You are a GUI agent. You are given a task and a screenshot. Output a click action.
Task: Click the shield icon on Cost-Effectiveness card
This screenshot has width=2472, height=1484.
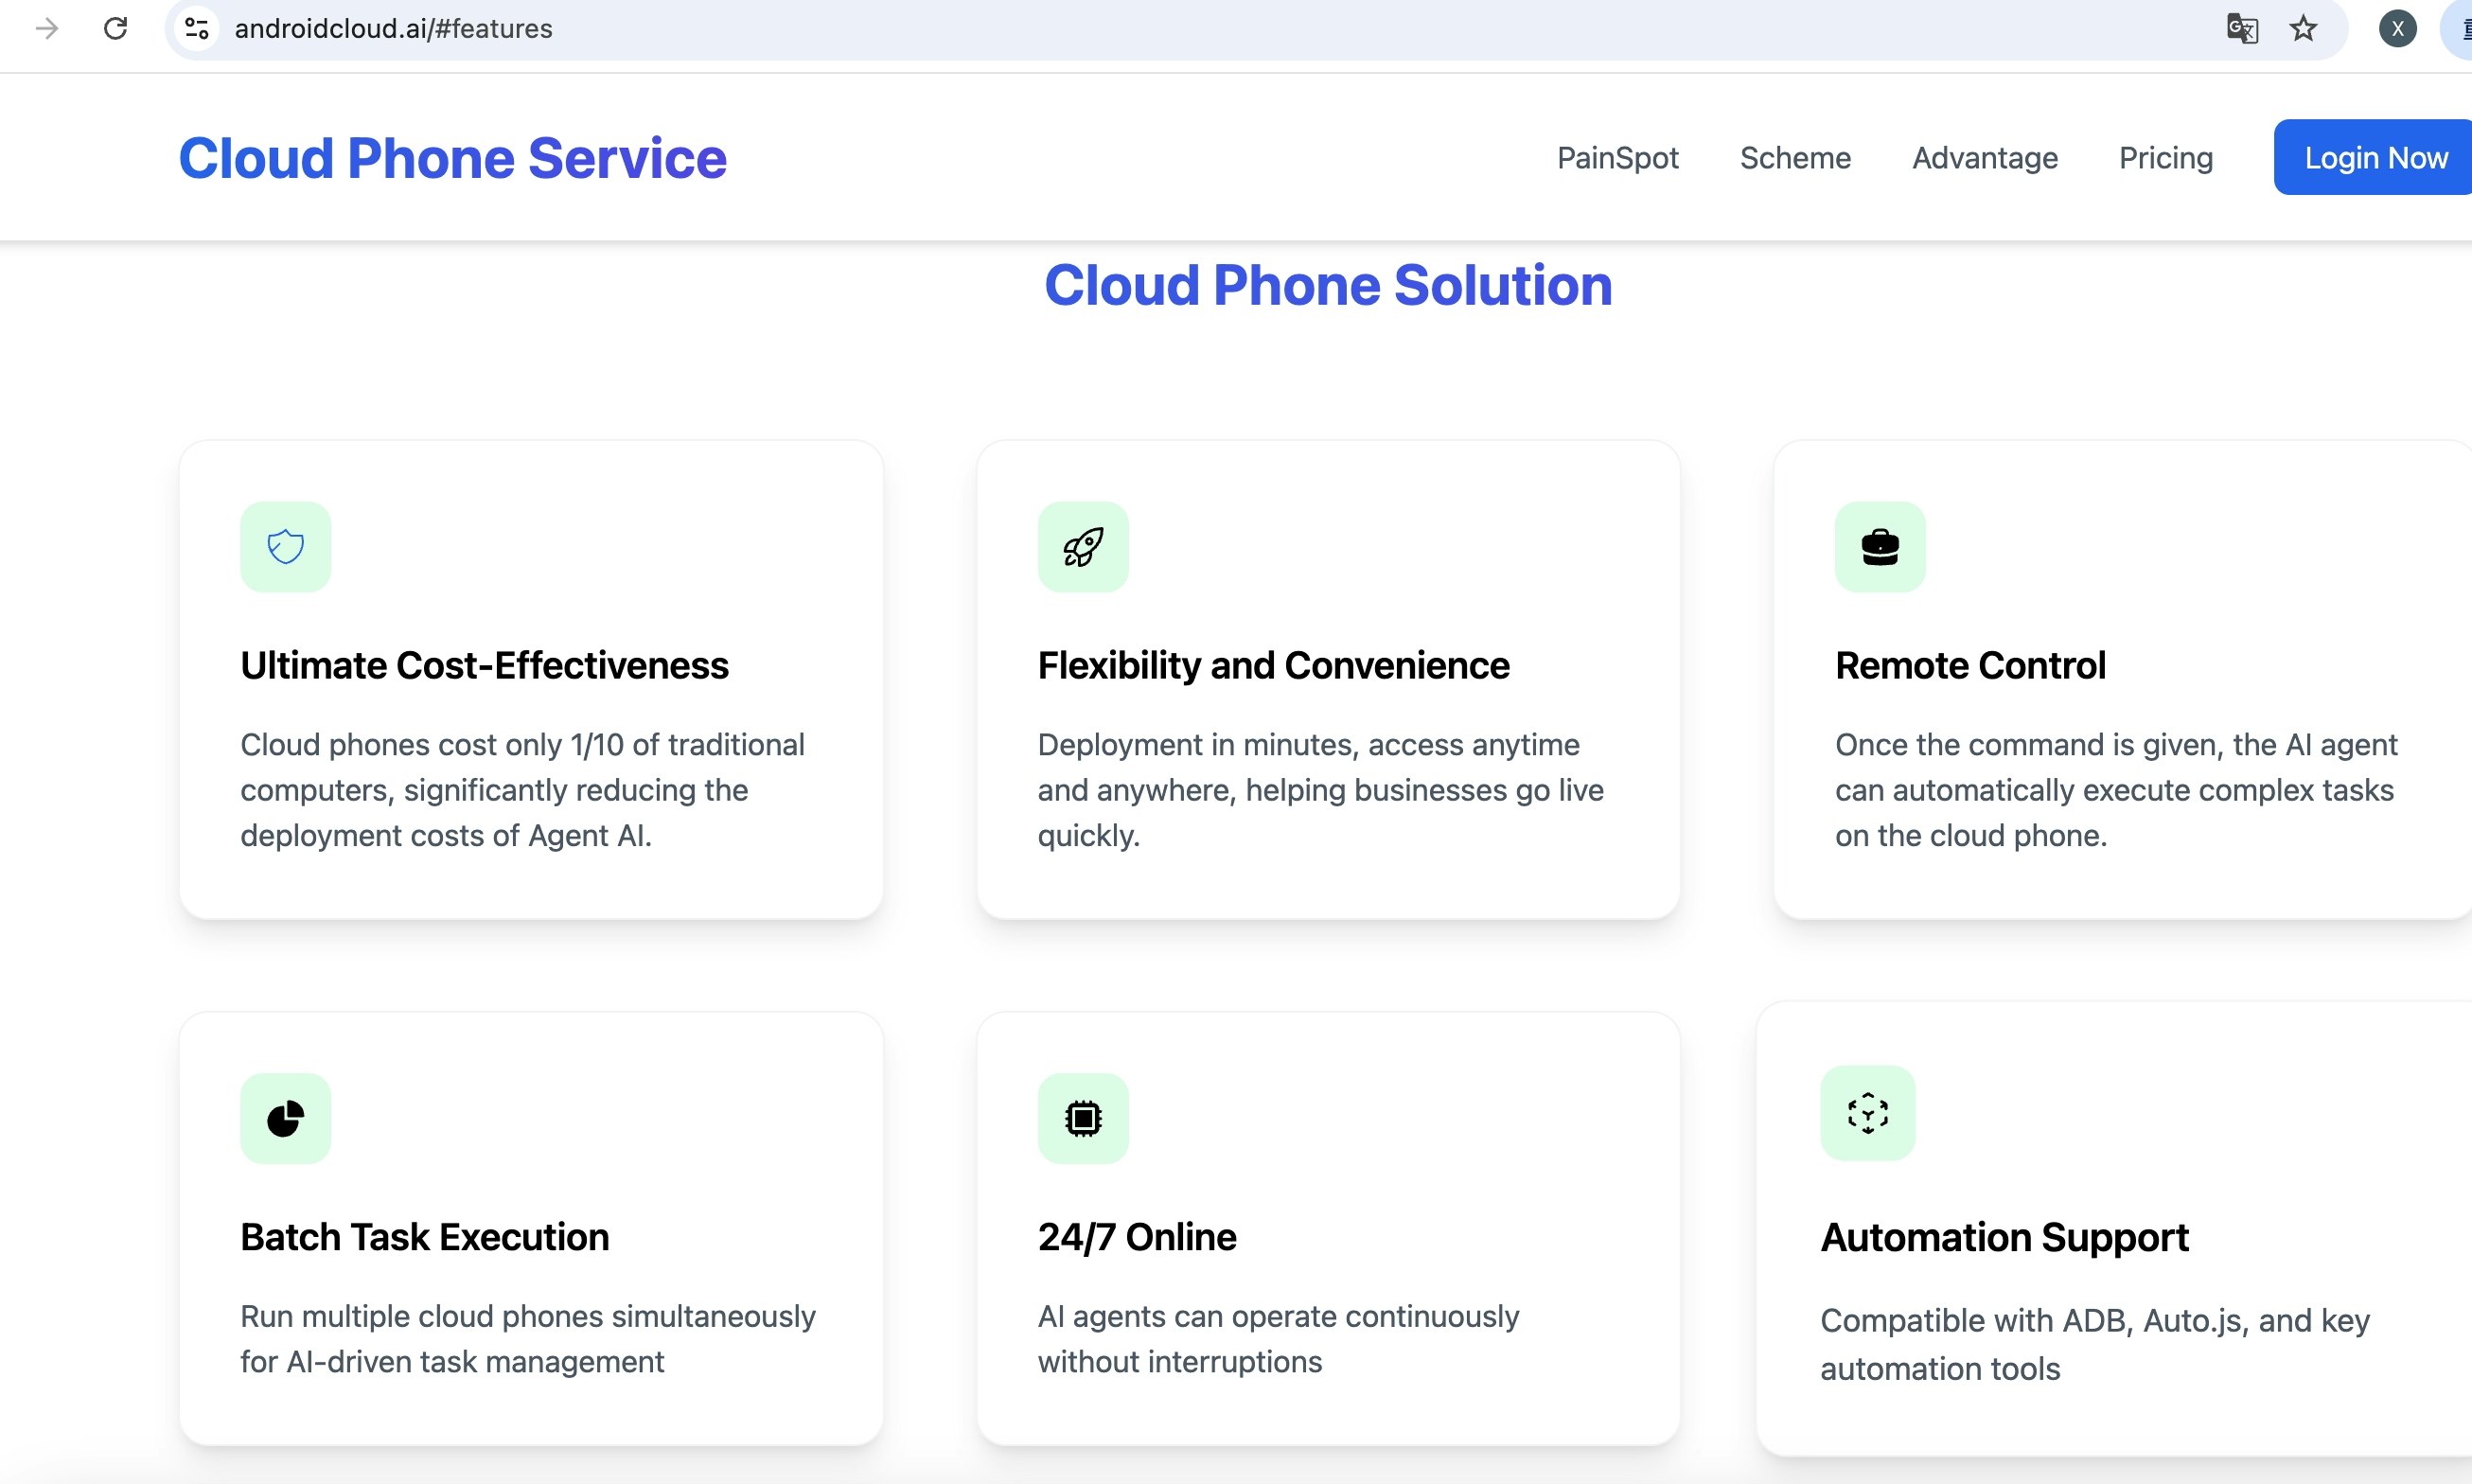point(285,547)
